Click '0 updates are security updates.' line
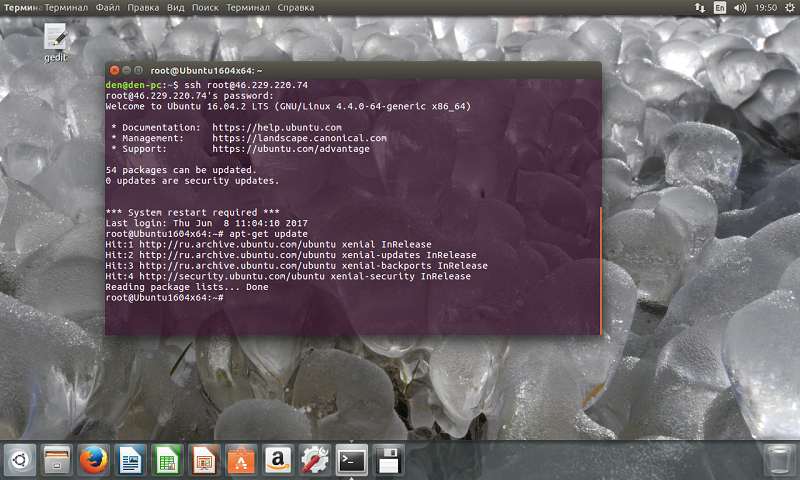The width and height of the screenshot is (800, 480). (192, 181)
